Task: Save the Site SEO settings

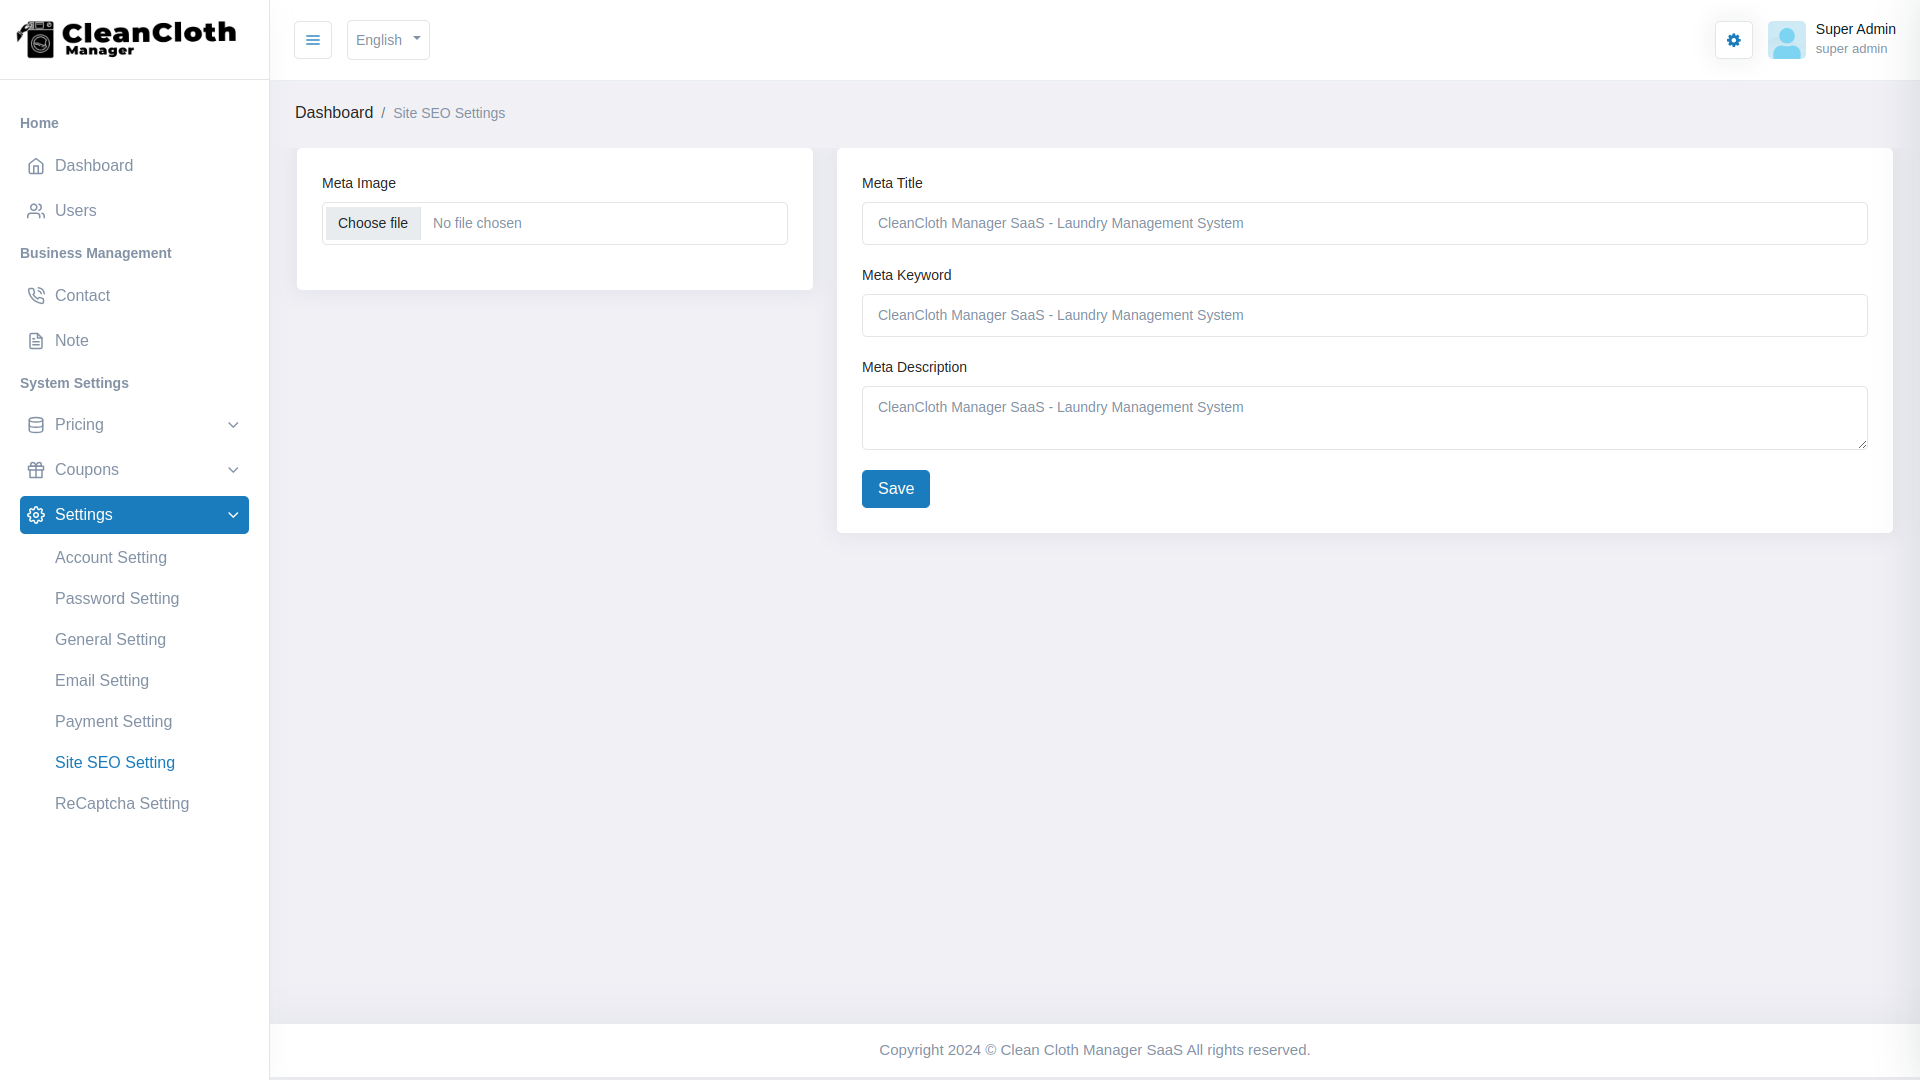Action: point(895,489)
